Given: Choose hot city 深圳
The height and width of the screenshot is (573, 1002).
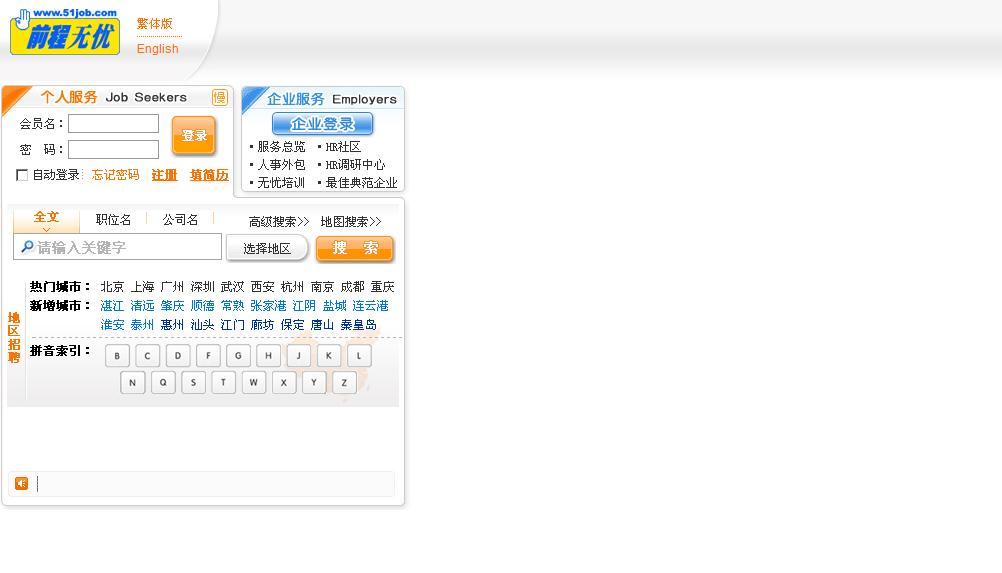Looking at the screenshot, I should click(203, 287).
